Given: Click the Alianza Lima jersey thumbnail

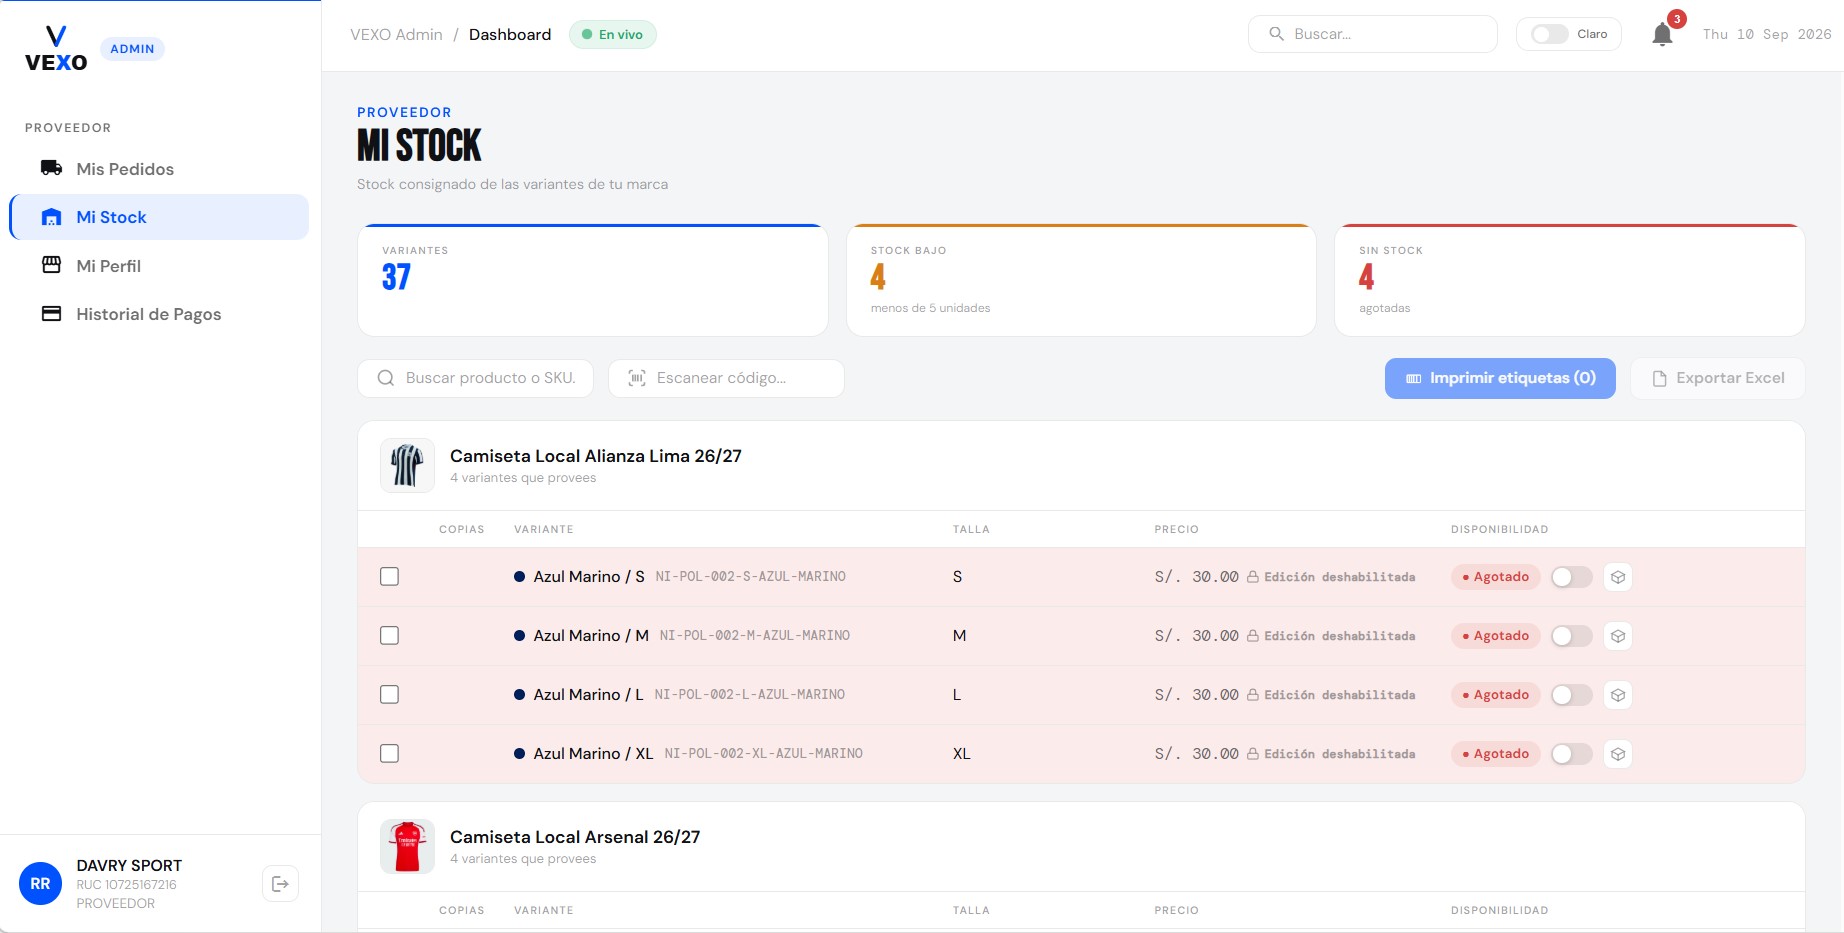Looking at the screenshot, I should coord(407,466).
